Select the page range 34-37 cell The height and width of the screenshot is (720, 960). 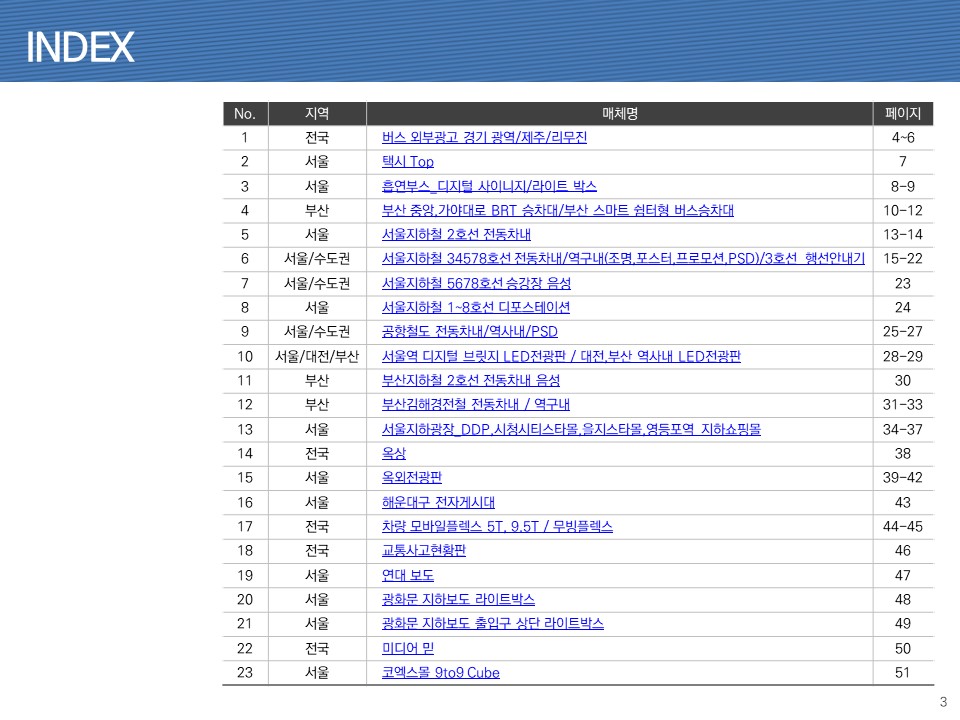pos(903,429)
